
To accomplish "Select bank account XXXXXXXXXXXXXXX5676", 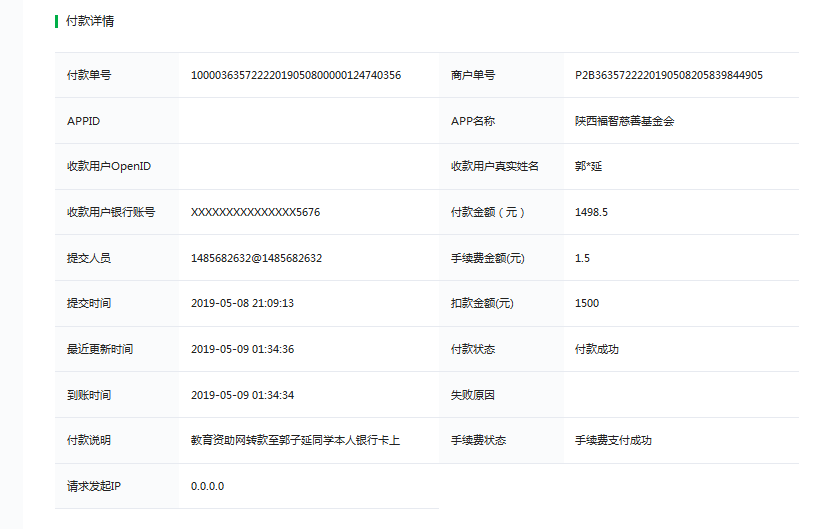I will pos(256,212).
